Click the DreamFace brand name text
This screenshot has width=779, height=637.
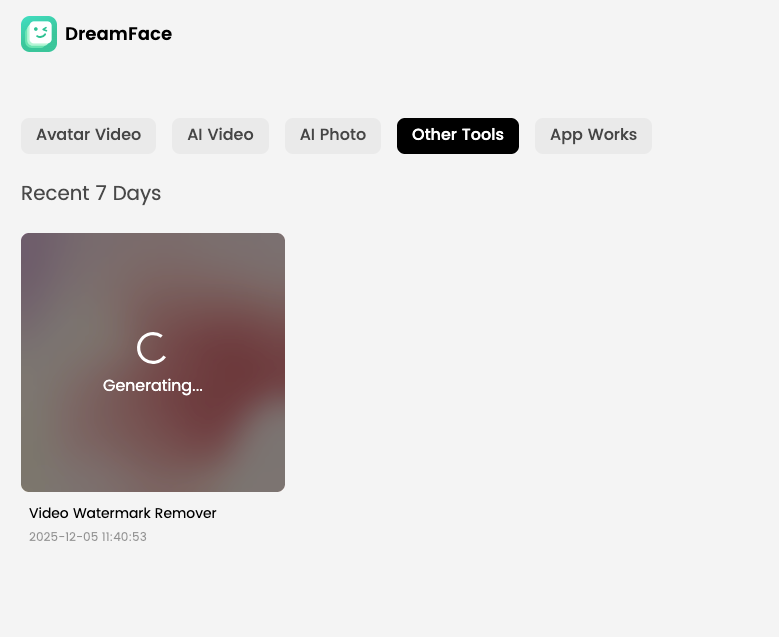pos(118,34)
